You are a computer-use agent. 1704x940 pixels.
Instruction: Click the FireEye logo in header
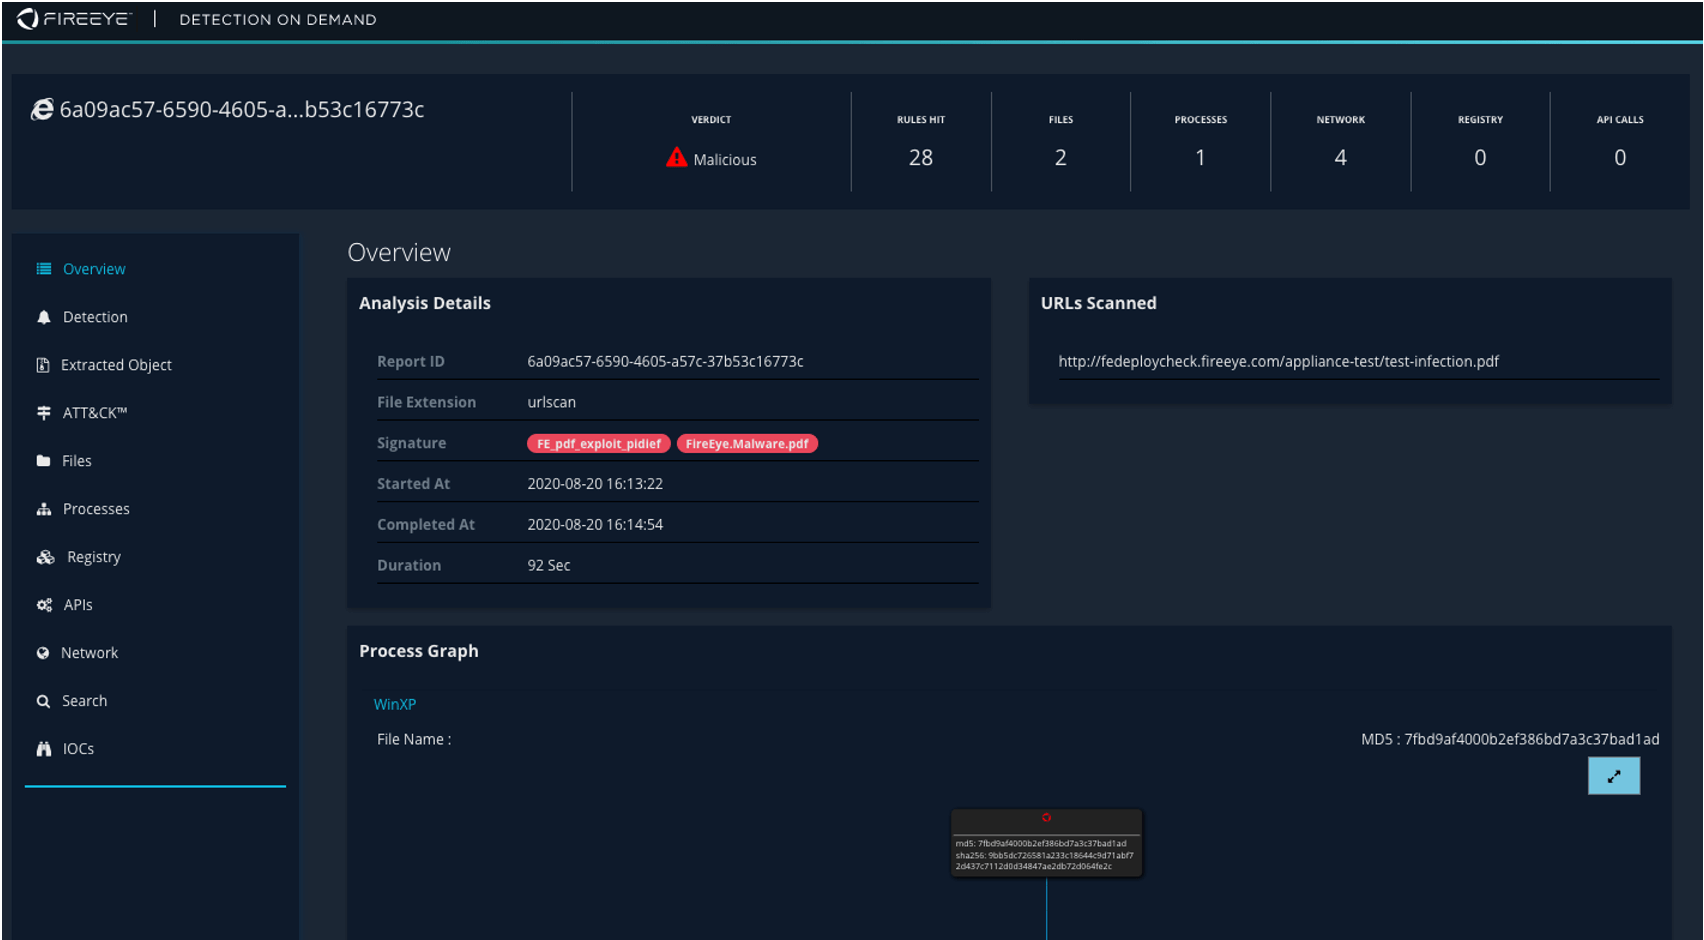(73, 19)
